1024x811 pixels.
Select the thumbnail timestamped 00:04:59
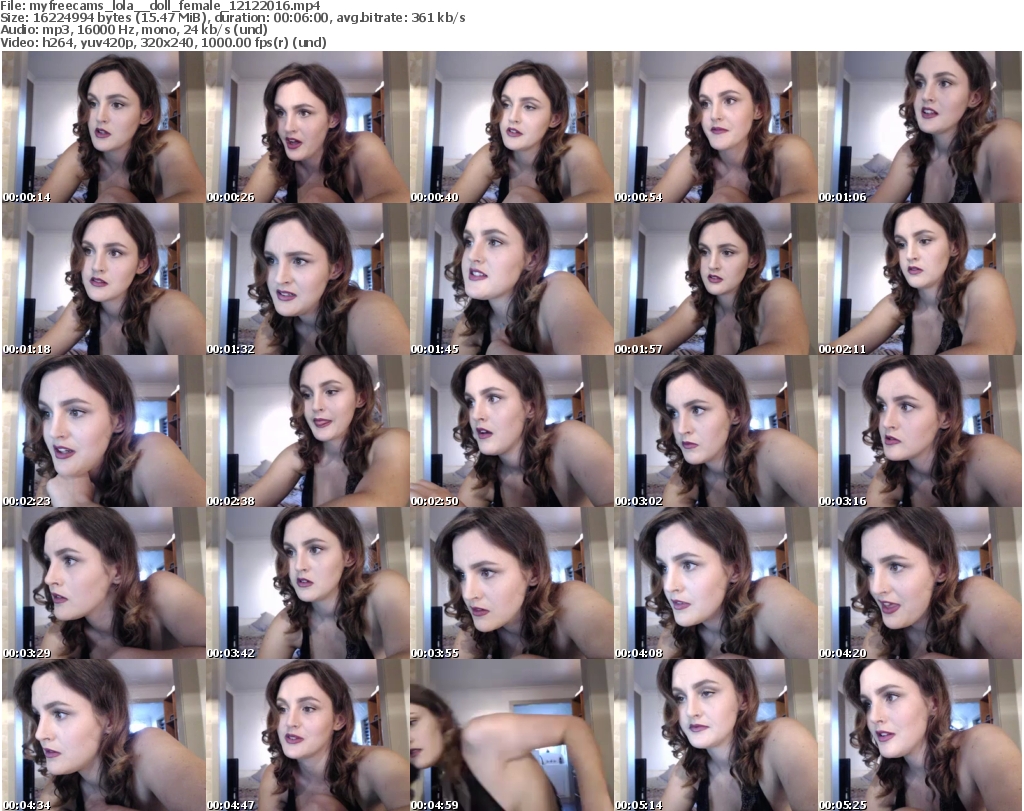click(511, 735)
